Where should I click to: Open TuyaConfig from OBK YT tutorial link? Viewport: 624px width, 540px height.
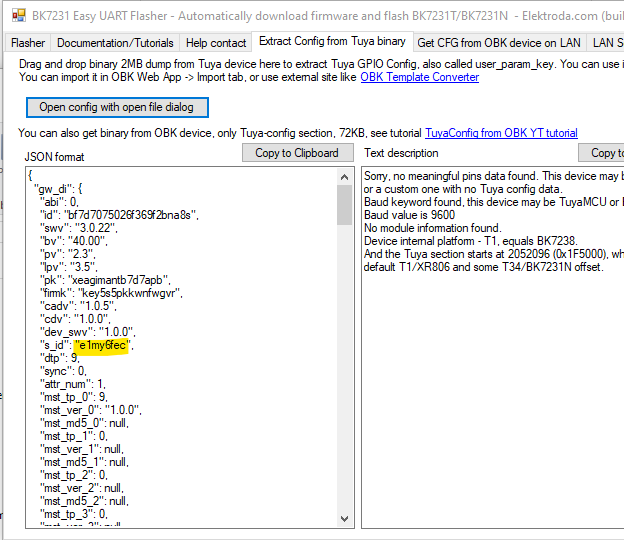click(x=501, y=133)
